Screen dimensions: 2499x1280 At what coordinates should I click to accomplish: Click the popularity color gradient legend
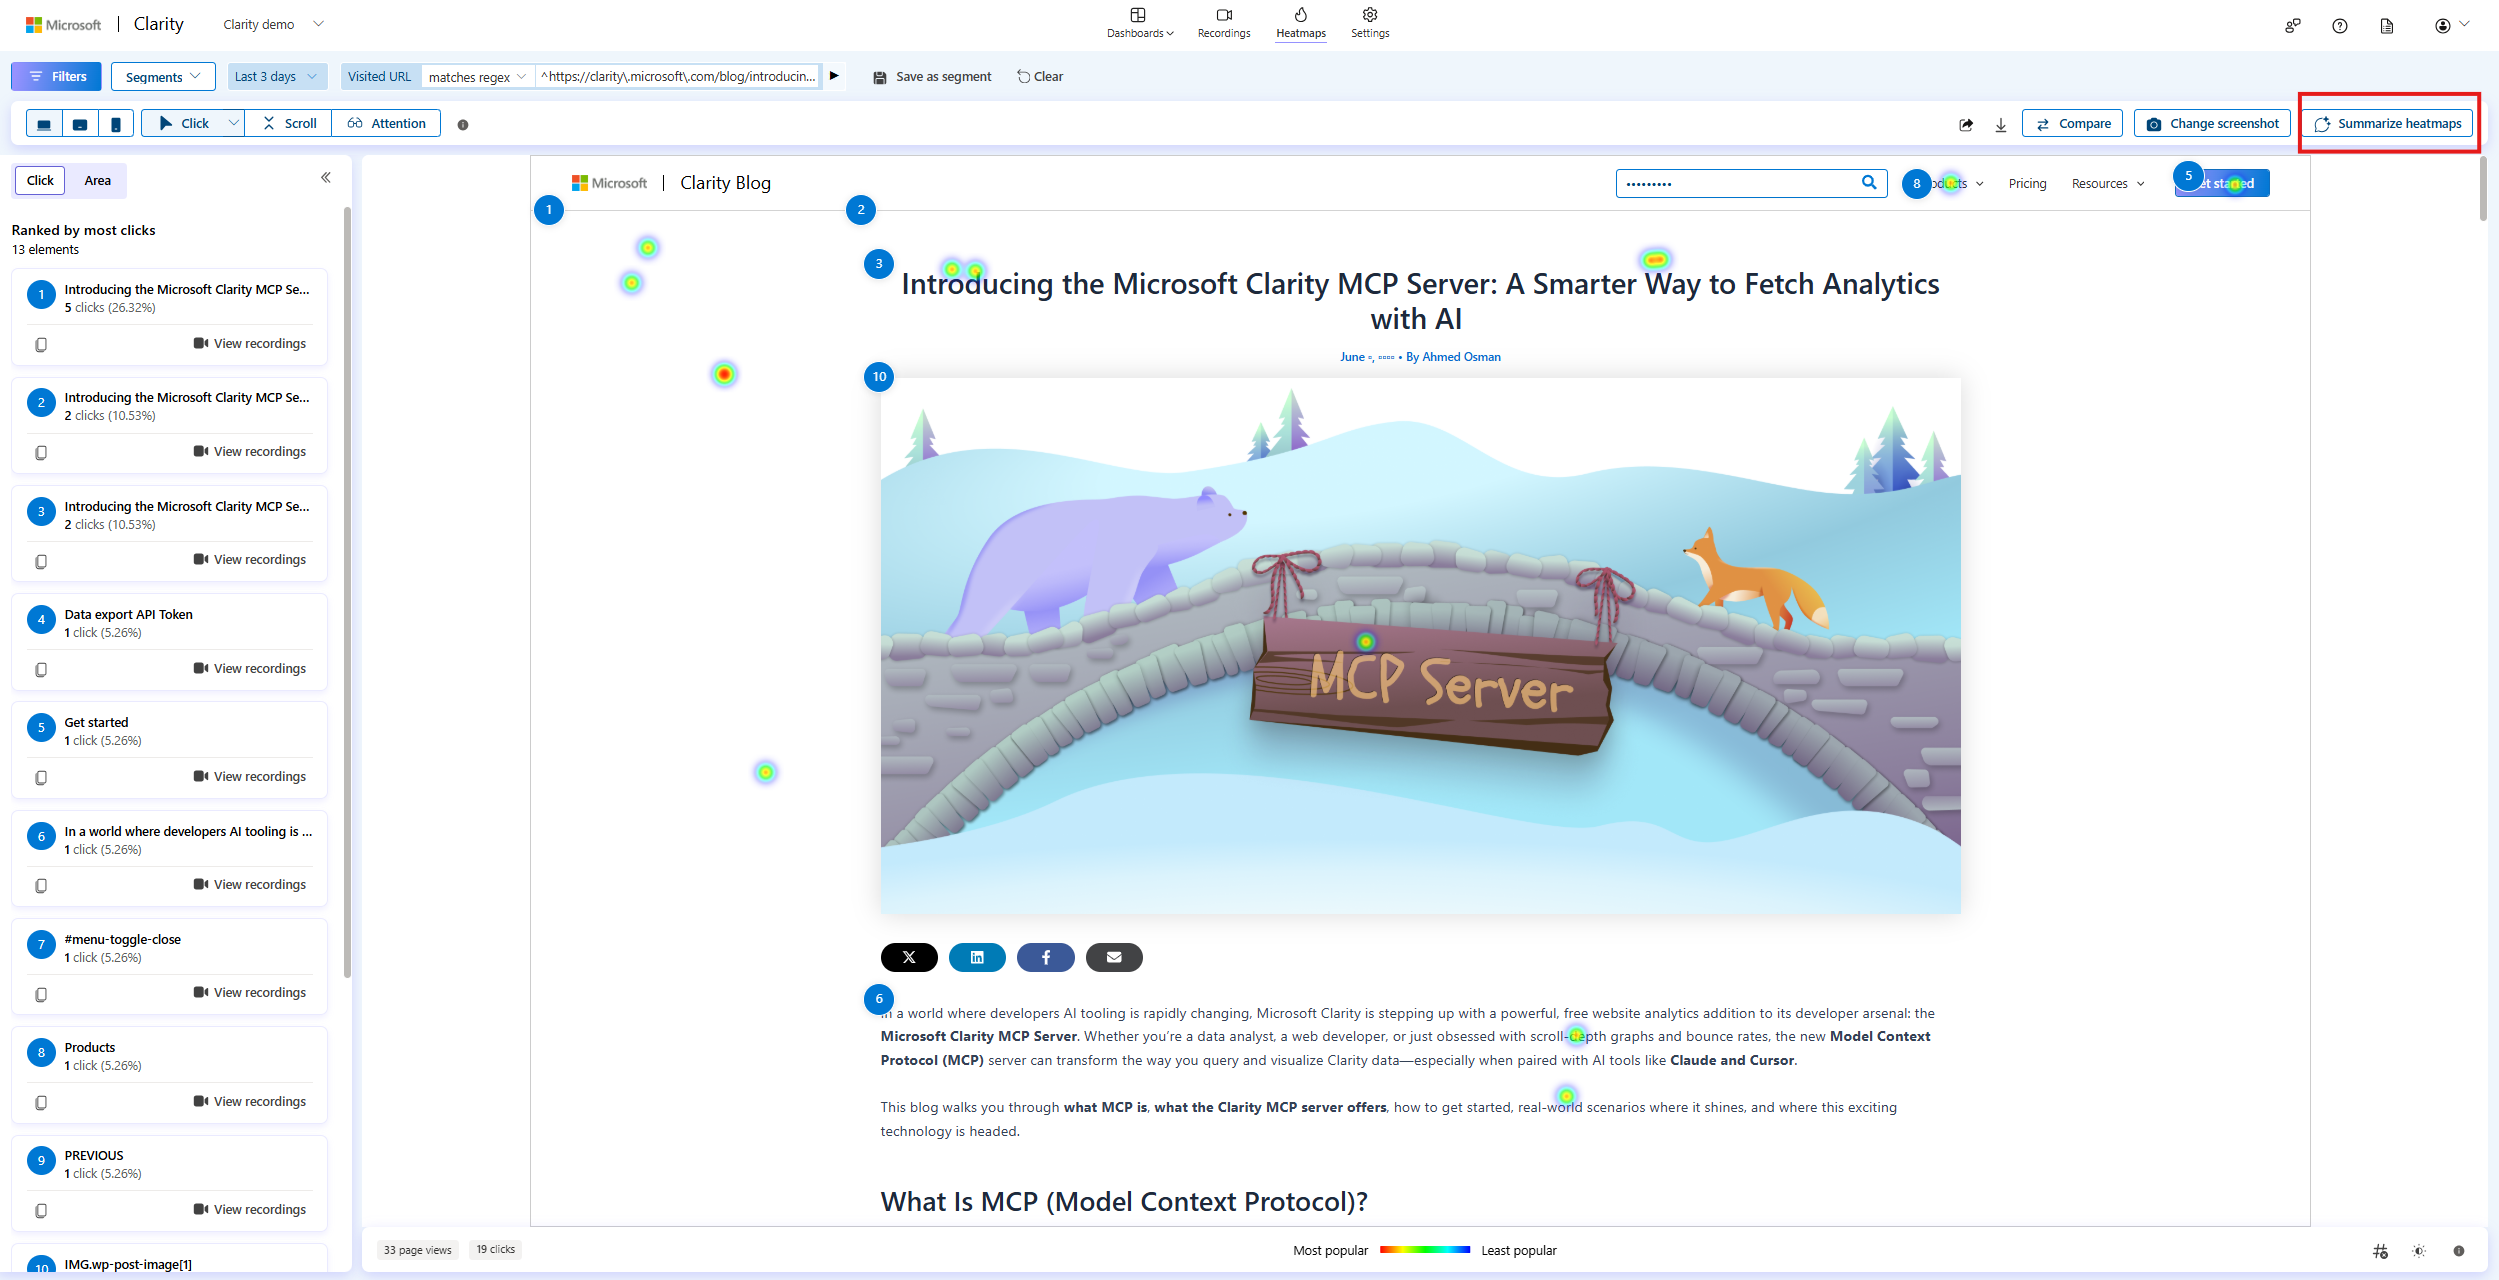click(x=1424, y=1250)
